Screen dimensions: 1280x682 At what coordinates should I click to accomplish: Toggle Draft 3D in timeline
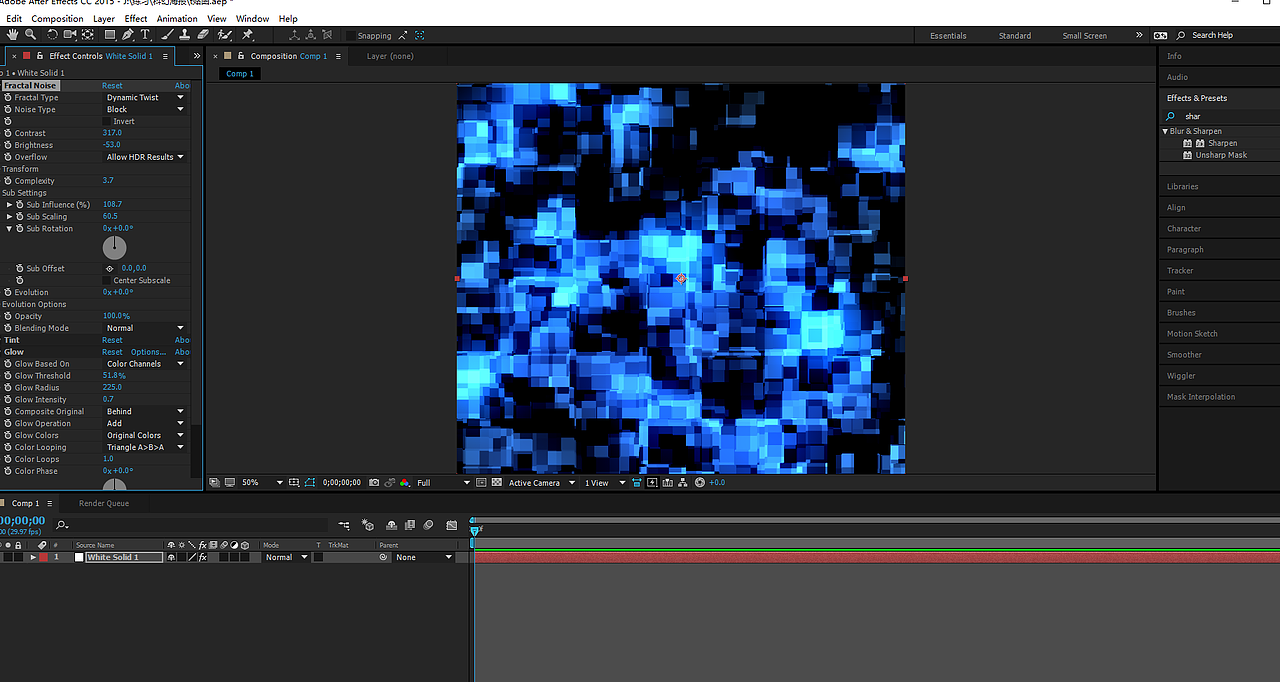coord(367,525)
